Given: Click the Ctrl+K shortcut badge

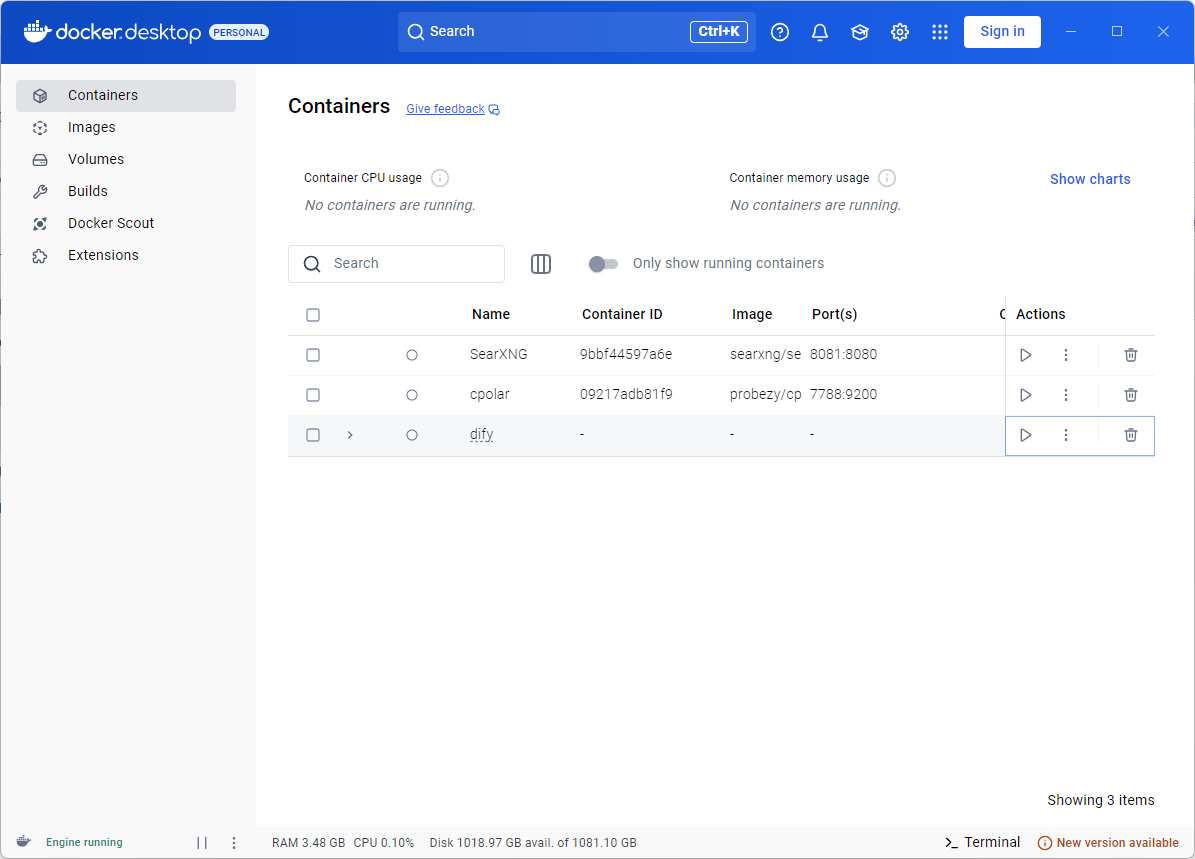Looking at the screenshot, I should tap(719, 31).
